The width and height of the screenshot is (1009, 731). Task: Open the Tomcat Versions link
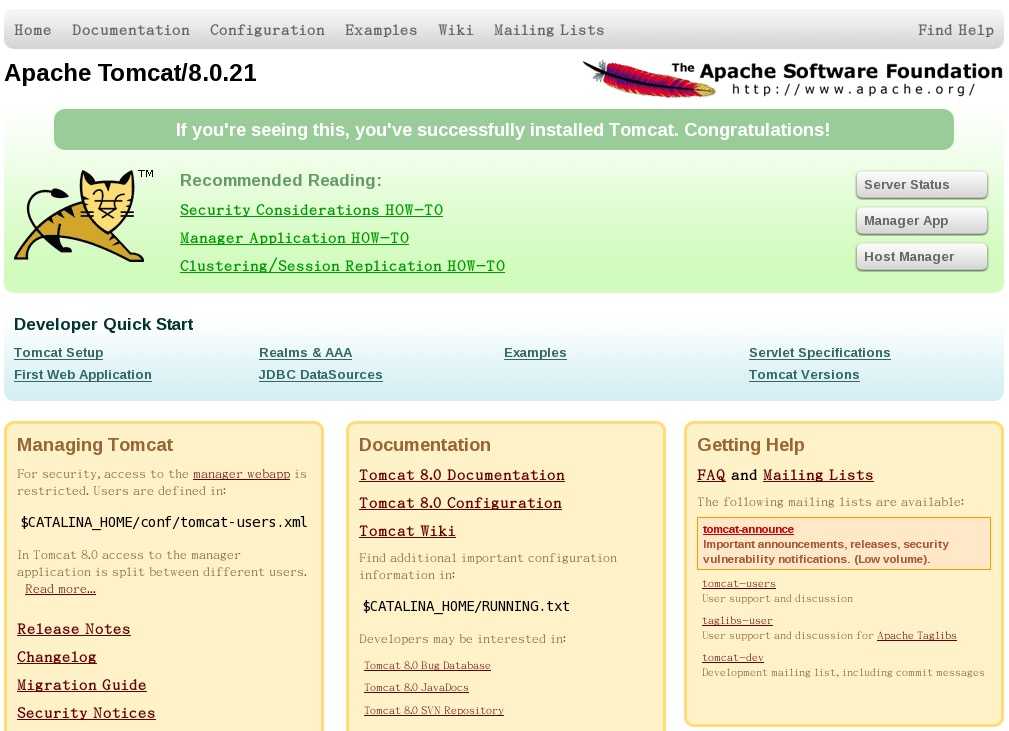point(804,375)
